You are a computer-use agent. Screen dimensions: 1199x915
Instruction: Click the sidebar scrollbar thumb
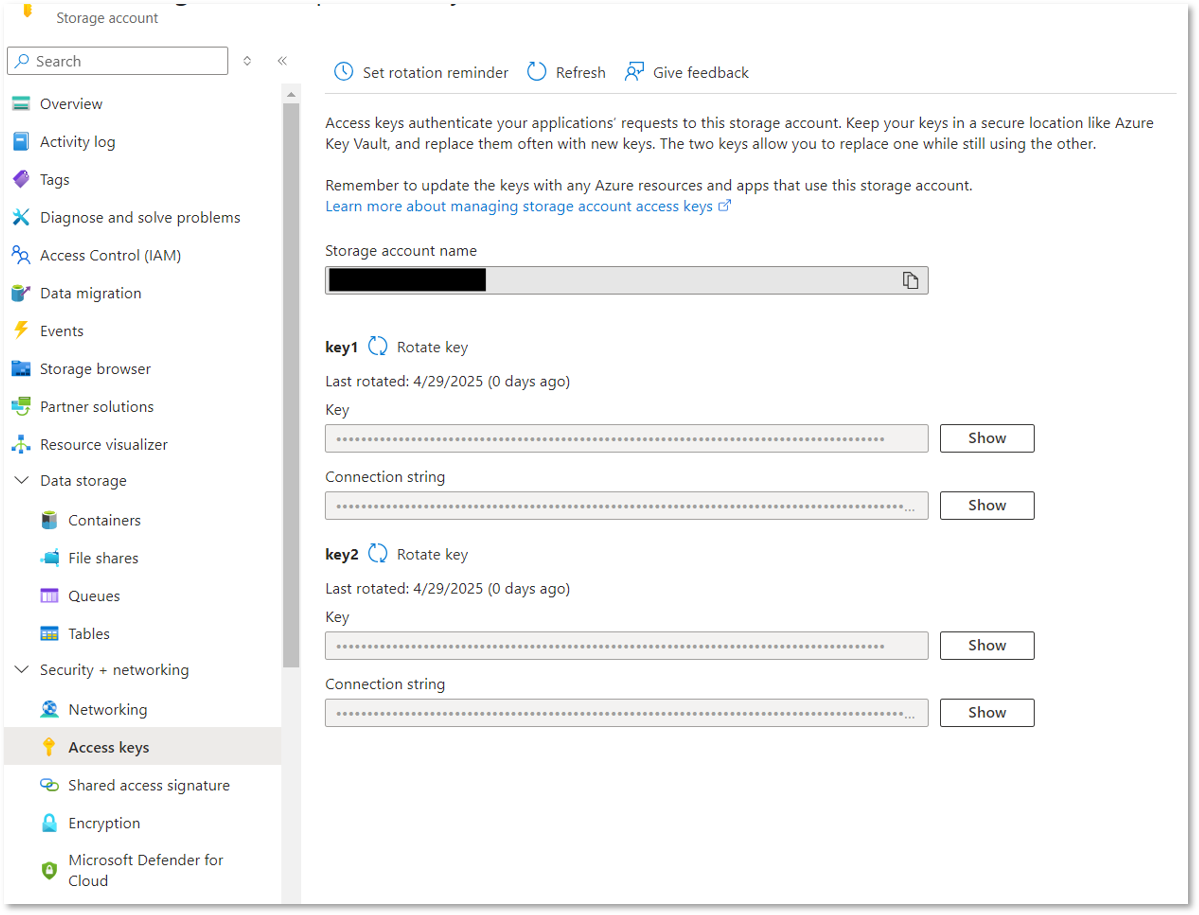pos(291,386)
